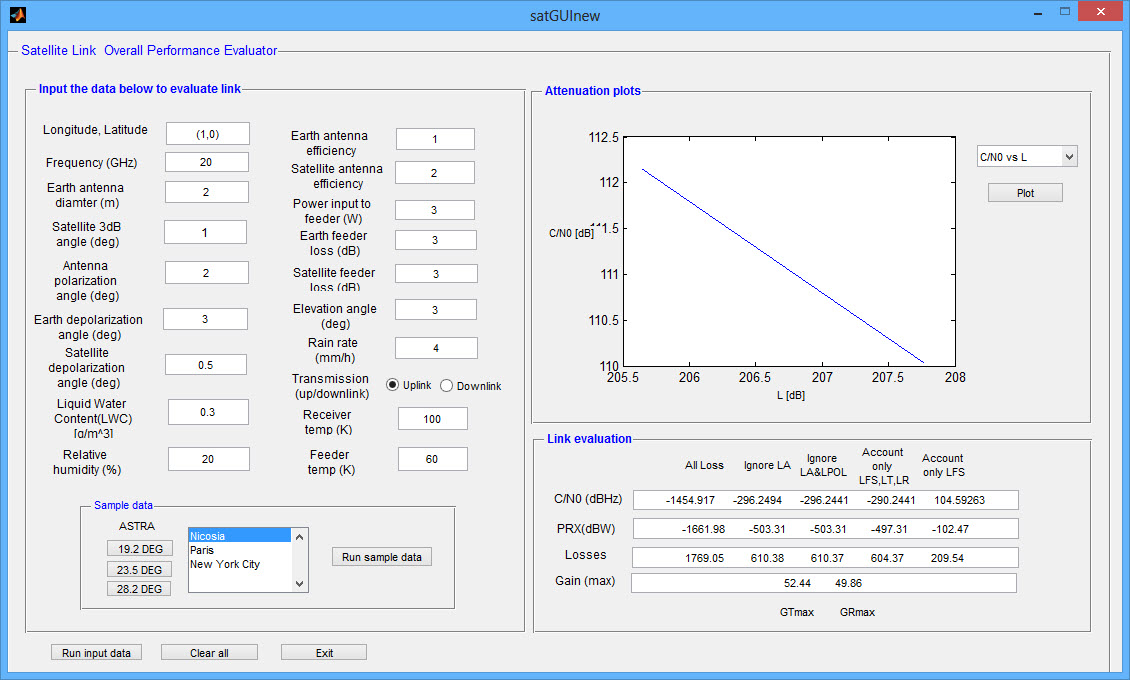Click GRmax gain value 49.86
The image size is (1130, 680).
point(848,583)
